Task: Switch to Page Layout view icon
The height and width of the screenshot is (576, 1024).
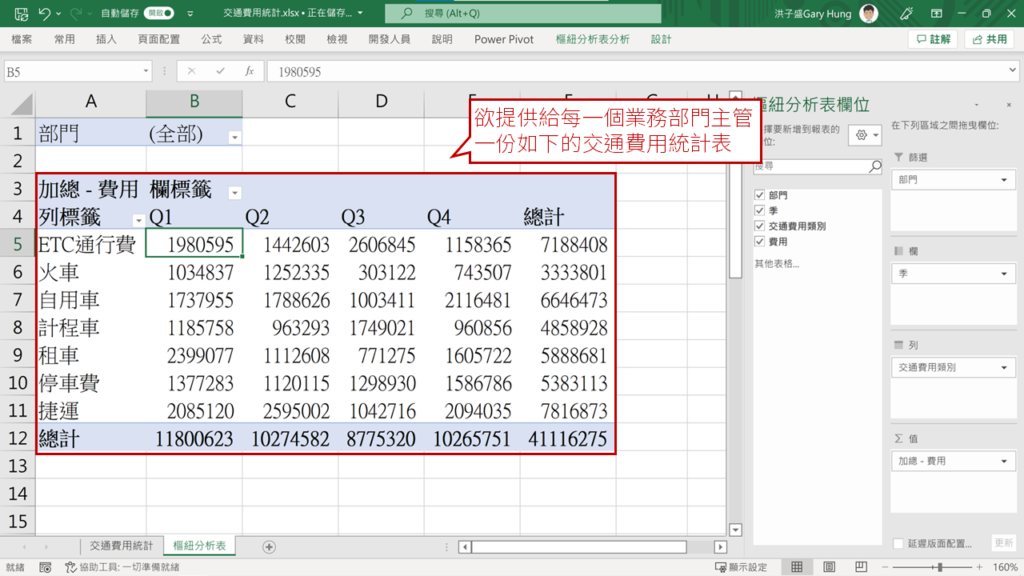Action: [x=829, y=567]
